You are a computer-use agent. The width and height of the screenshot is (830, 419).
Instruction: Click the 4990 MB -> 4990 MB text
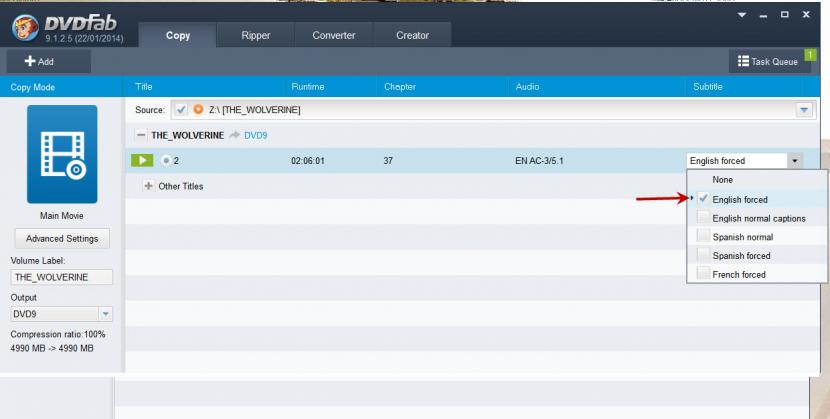pyautogui.click(x=52, y=348)
